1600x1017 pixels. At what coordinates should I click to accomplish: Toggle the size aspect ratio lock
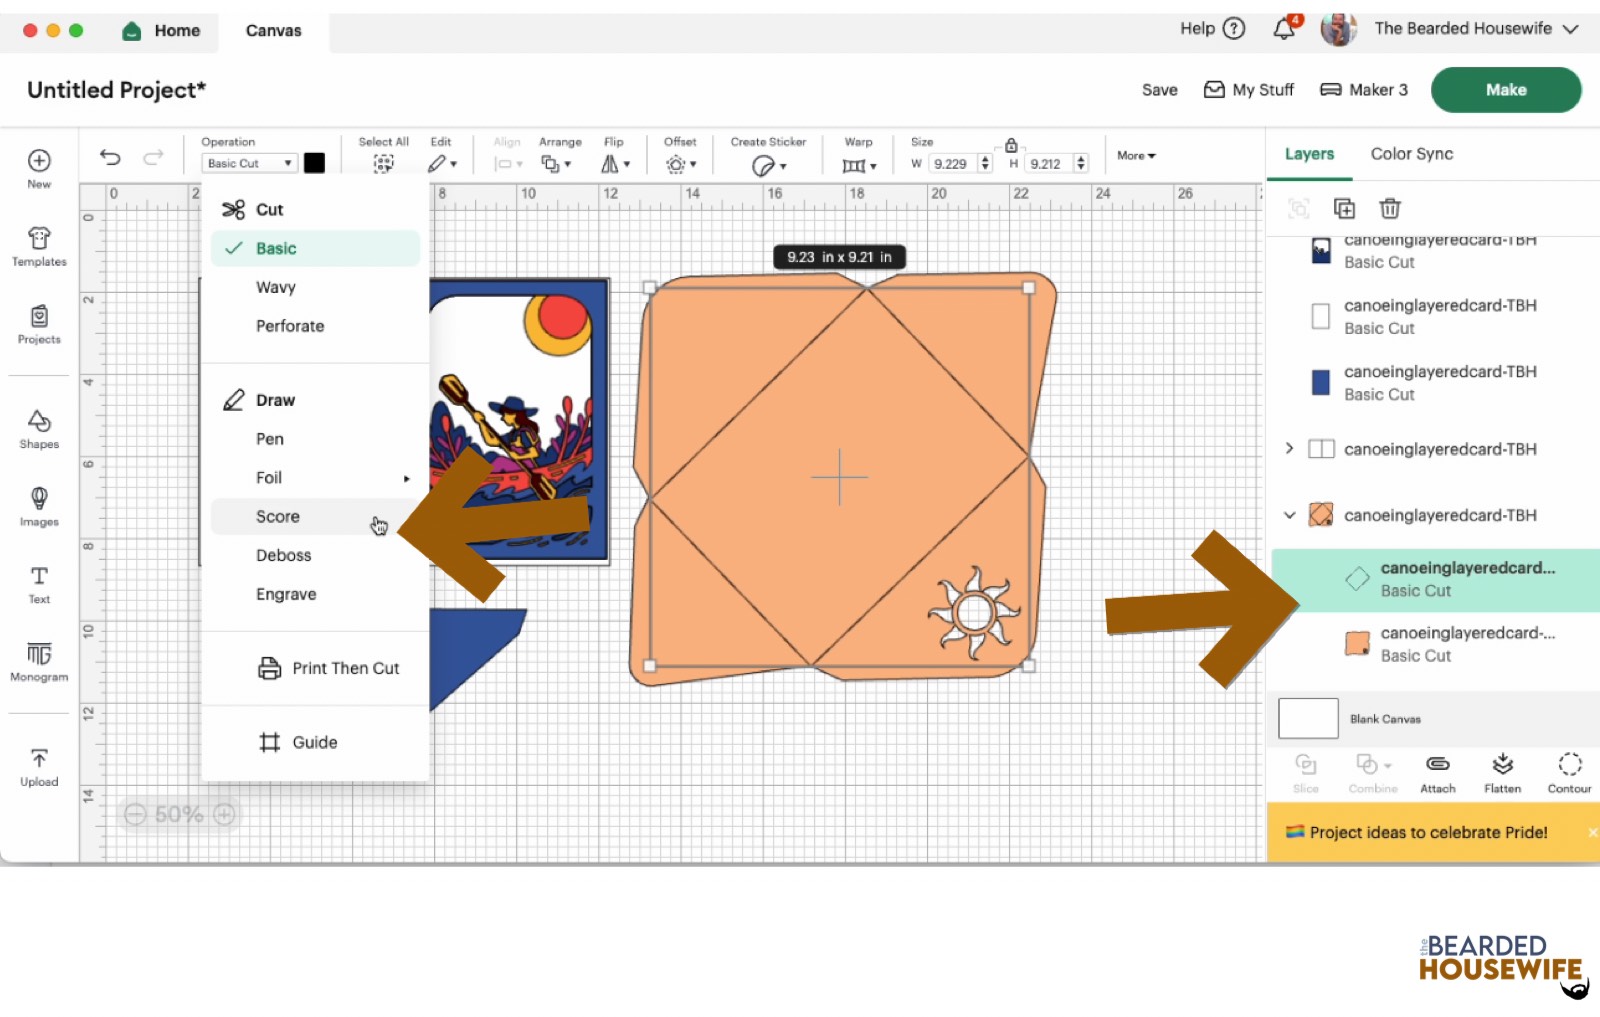(x=1011, y=145)
